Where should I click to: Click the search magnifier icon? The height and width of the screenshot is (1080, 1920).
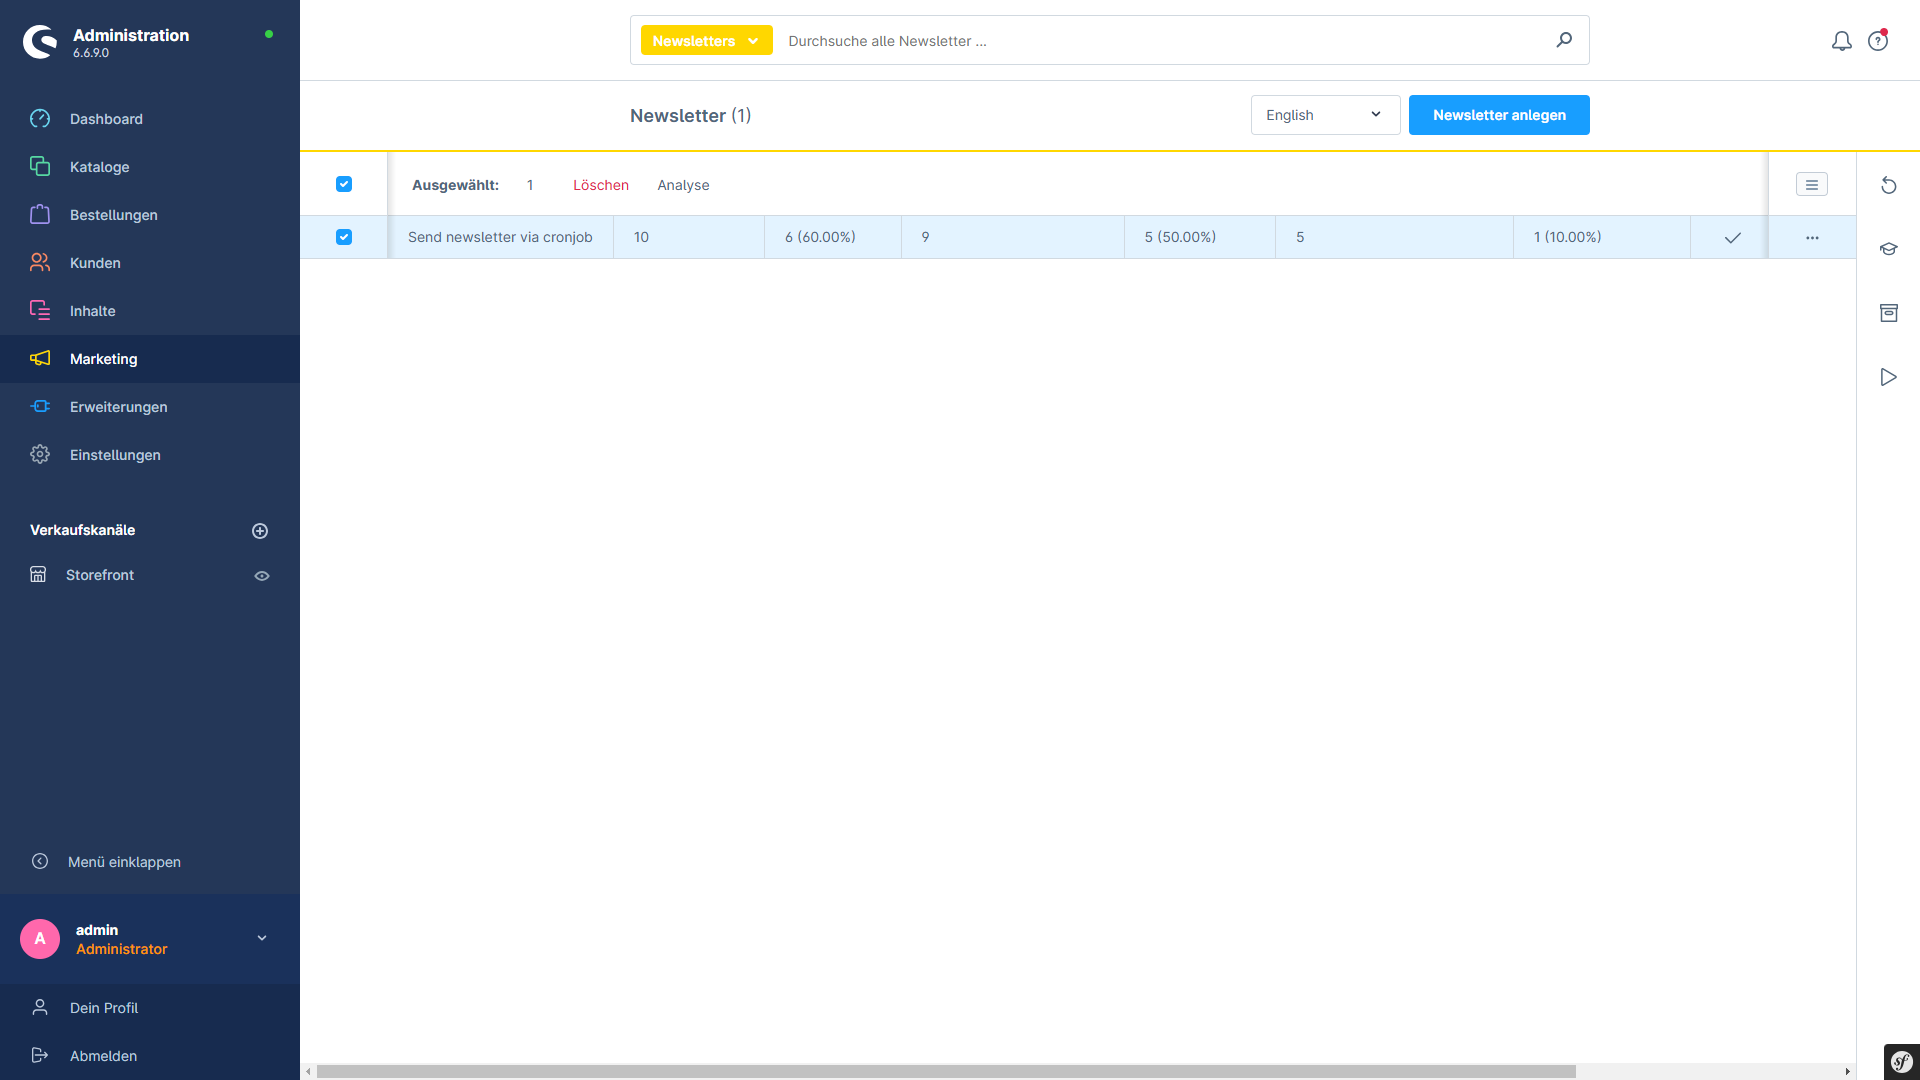(x=1564, y=40)
